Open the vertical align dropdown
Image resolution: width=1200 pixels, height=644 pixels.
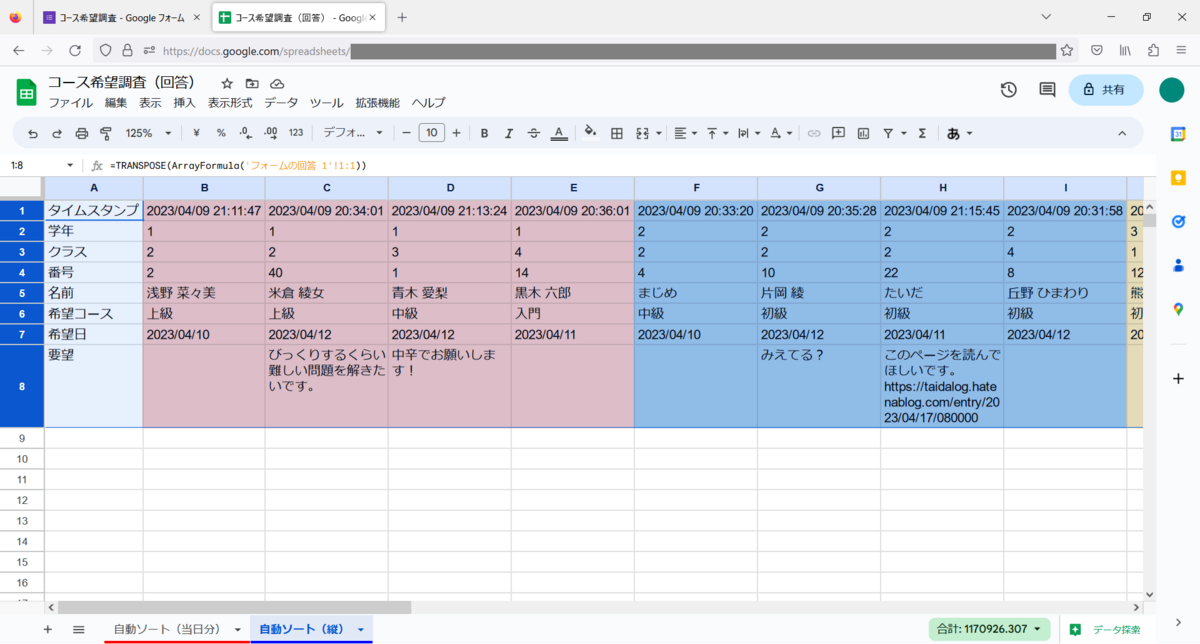[717, 133]
